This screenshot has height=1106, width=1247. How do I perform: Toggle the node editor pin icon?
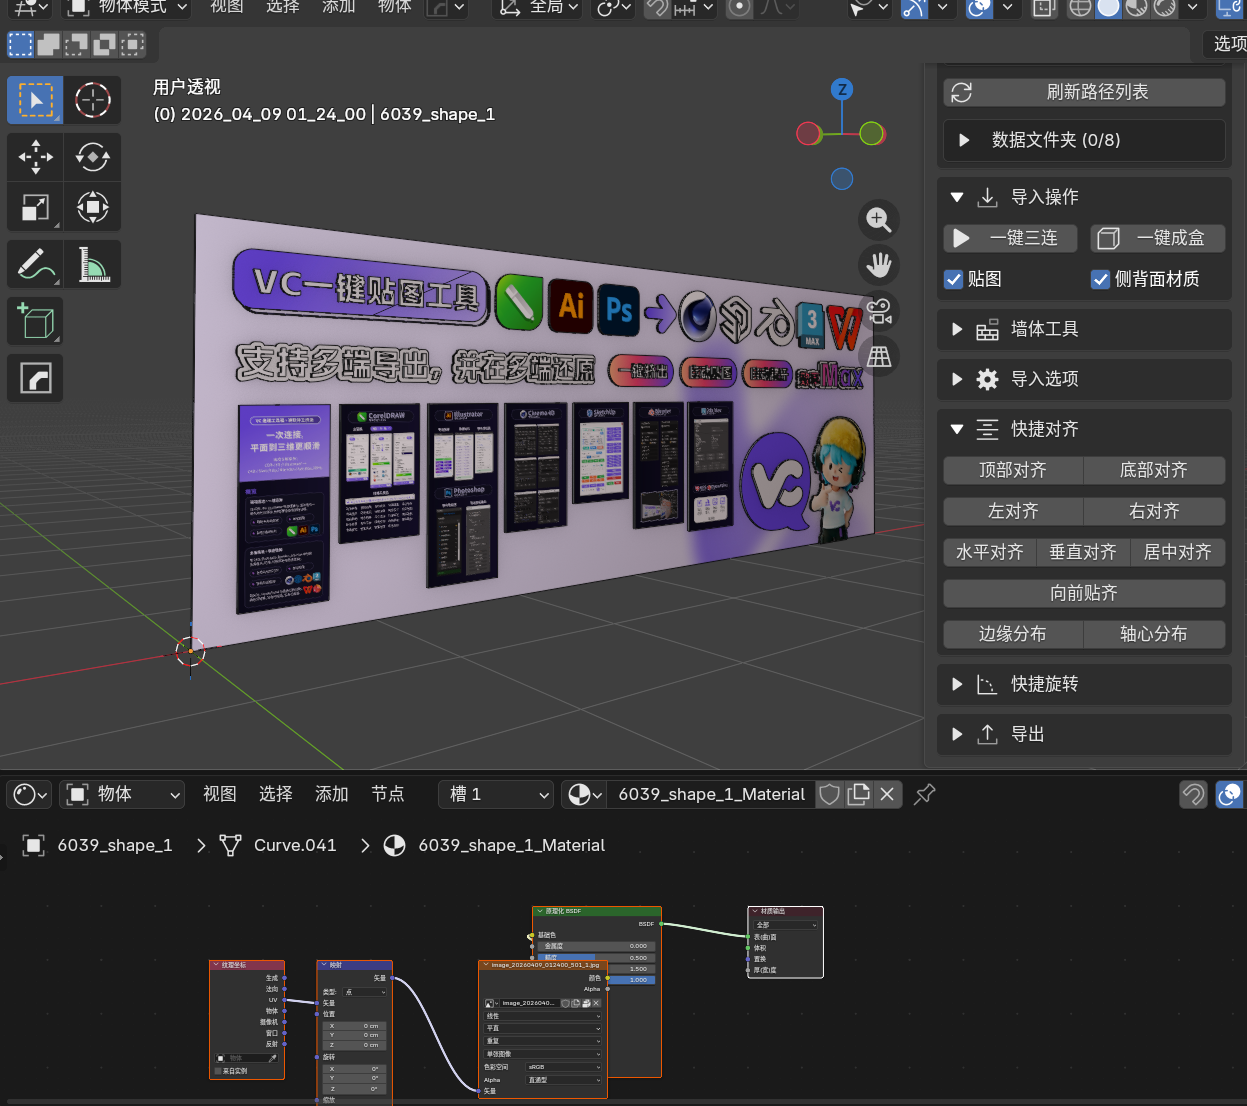(x=925, y=794)
